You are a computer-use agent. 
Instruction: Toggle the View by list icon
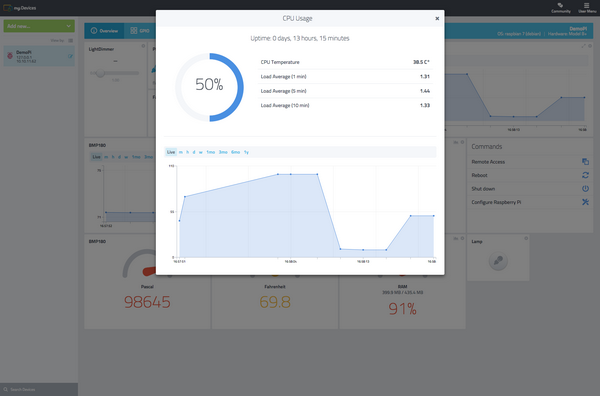tap(70, 40)
